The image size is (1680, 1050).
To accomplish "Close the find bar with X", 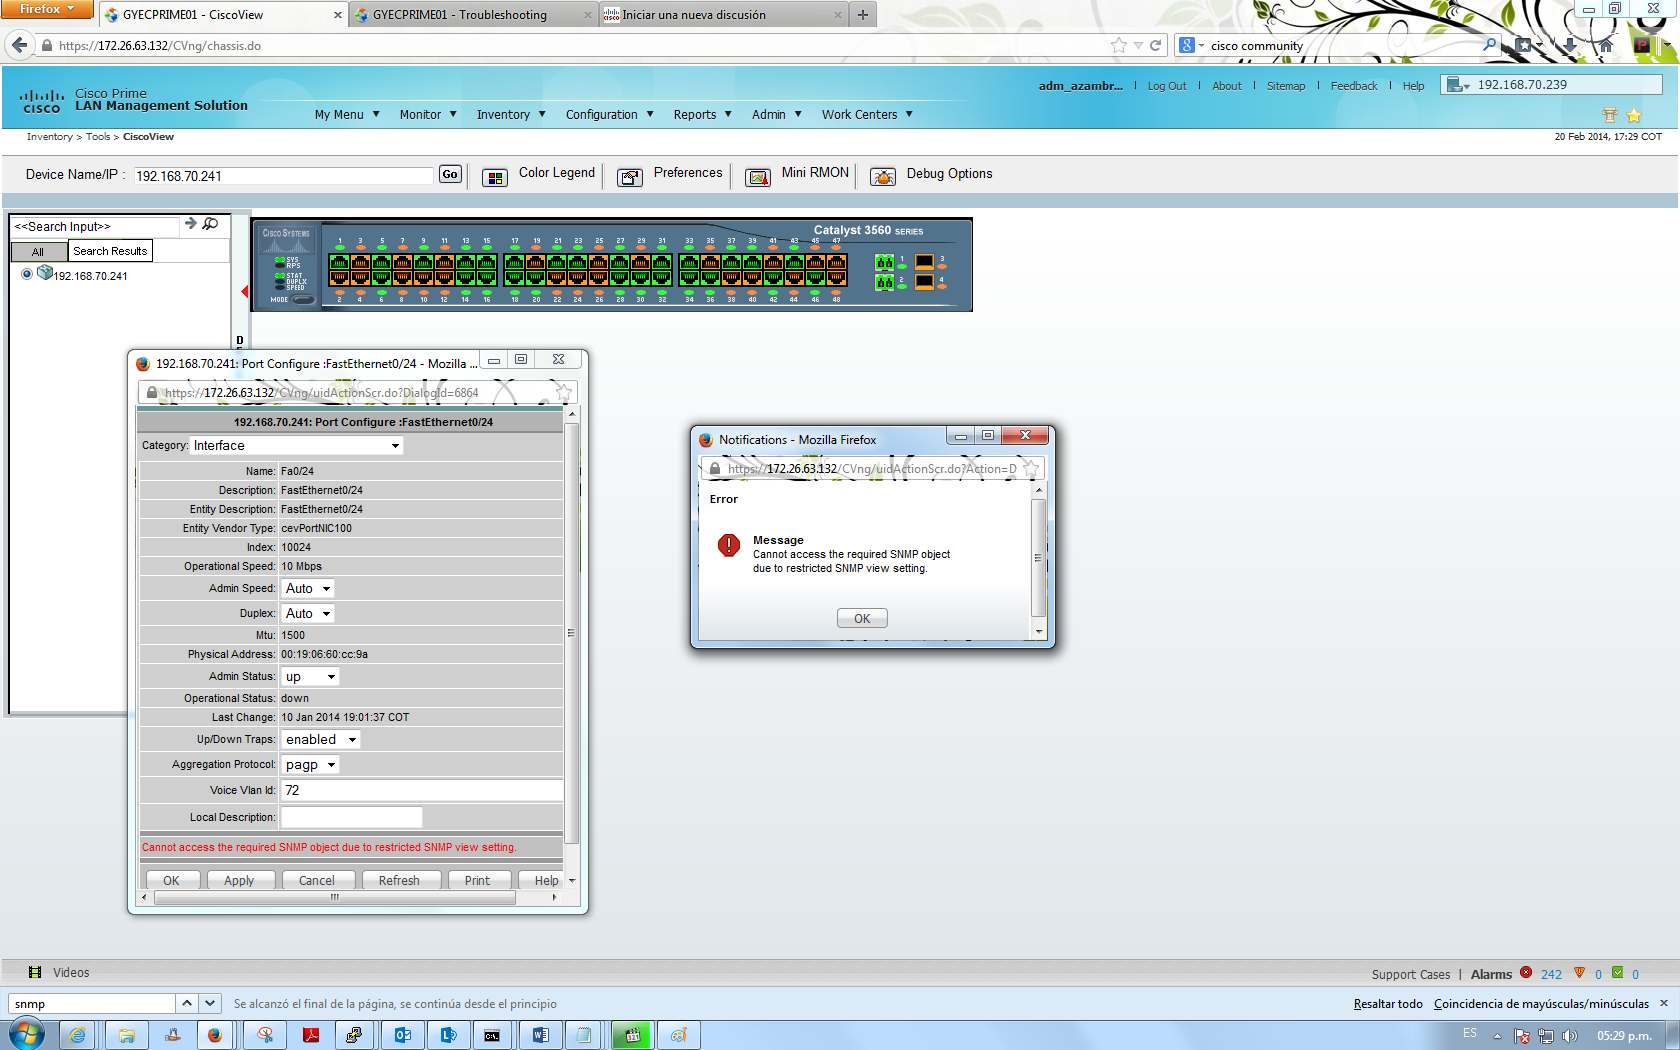I will pyautogui.click(x=1664, y=1003).
